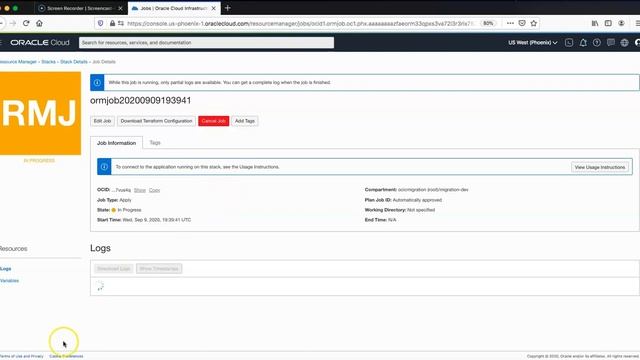Open the tracking protection shield icon
The width and height of the screenshot is (640, 360).
(x=100, y=23)
